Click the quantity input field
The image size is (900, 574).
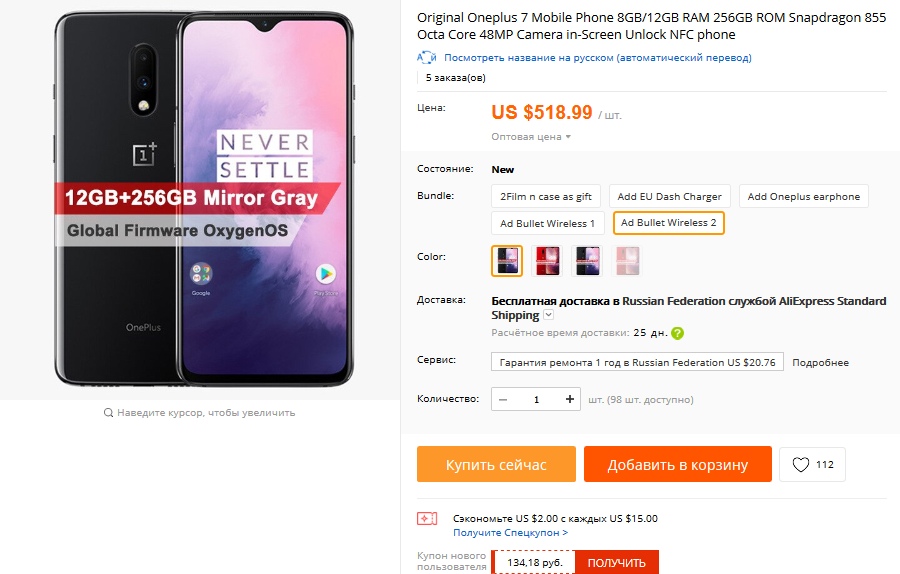tap(537, 400)
